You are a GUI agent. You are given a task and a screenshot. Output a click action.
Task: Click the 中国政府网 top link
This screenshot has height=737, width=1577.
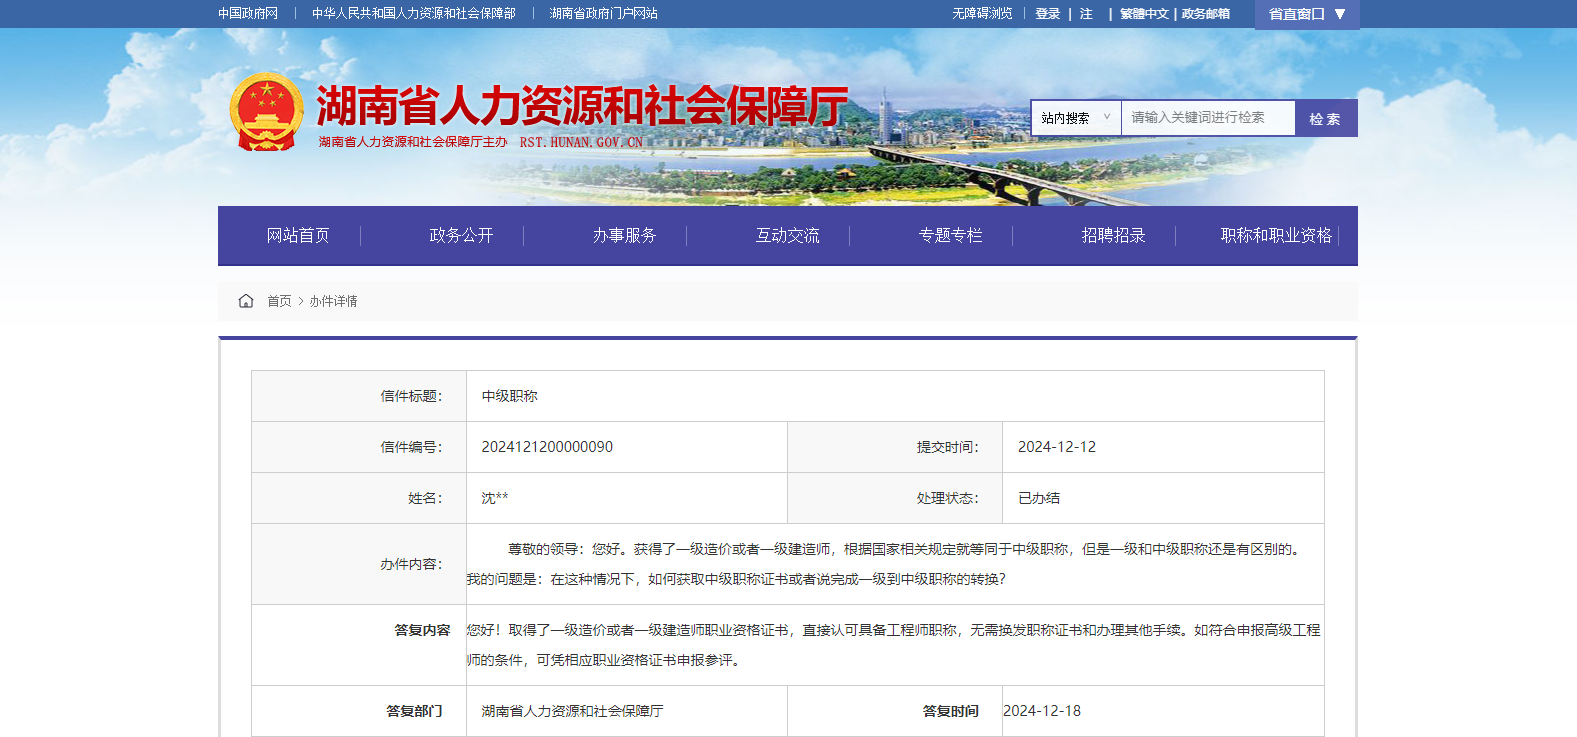click(248, 13)
